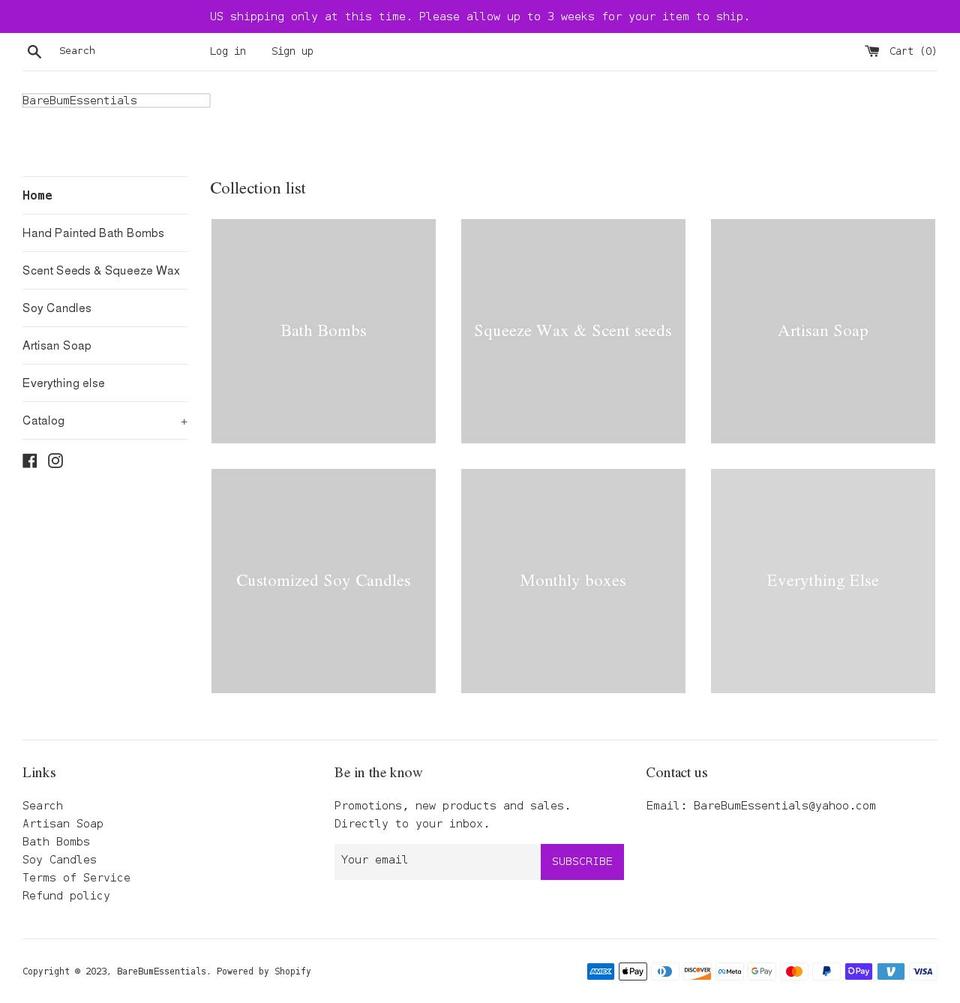Screen dimensions: 960x1003
Task: Click the Venmo payment icon
Action: point(891,971)
